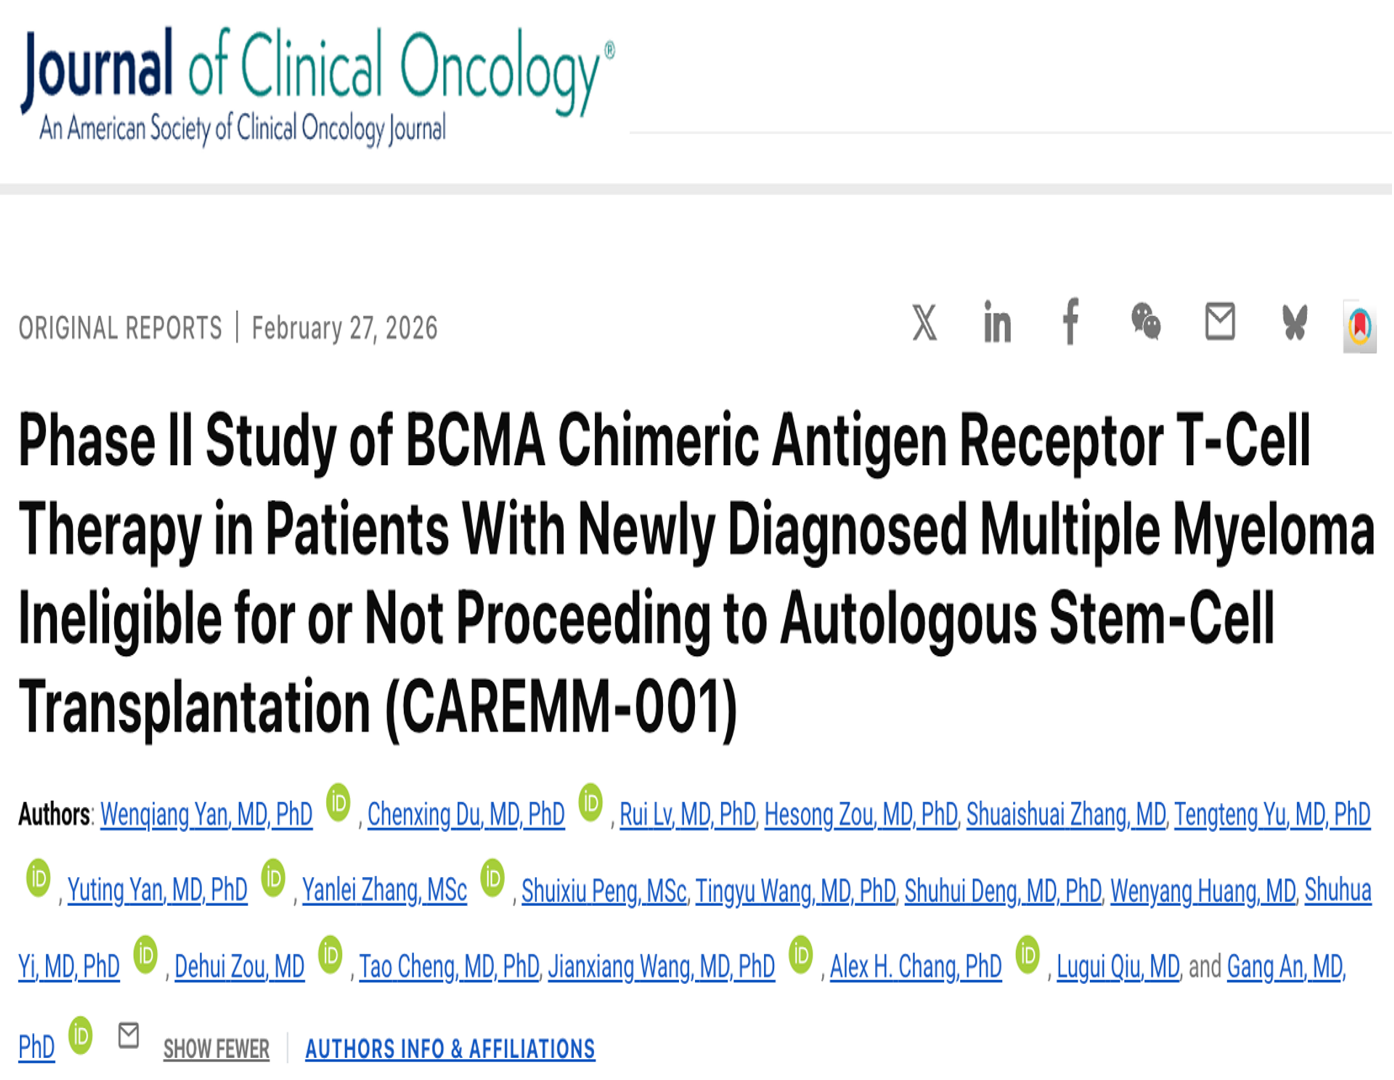Open author link Wenqiang Yan, MD, PhD
Viewport: 1394px width, 1080px height.
[206, 815]
